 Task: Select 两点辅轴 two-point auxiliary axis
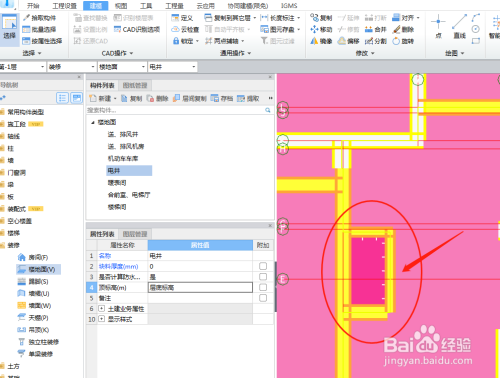(224, 41)
